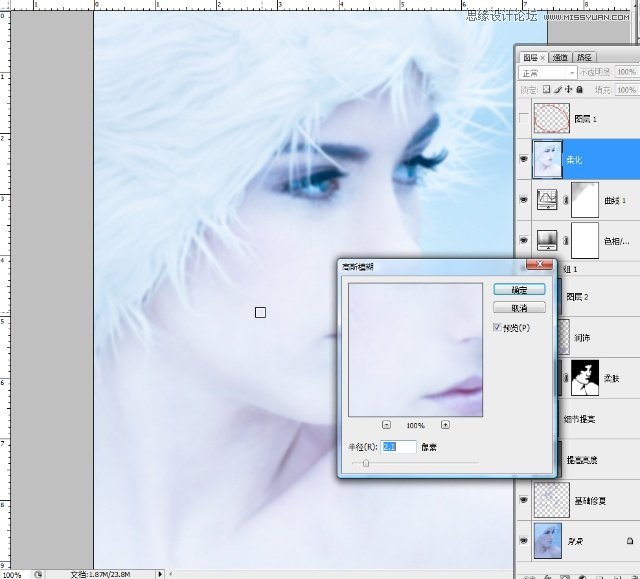Viewport: 640px width, 579px height.
Task: Click the horizontal scrollbar left arrow
Action: [170, 574]
